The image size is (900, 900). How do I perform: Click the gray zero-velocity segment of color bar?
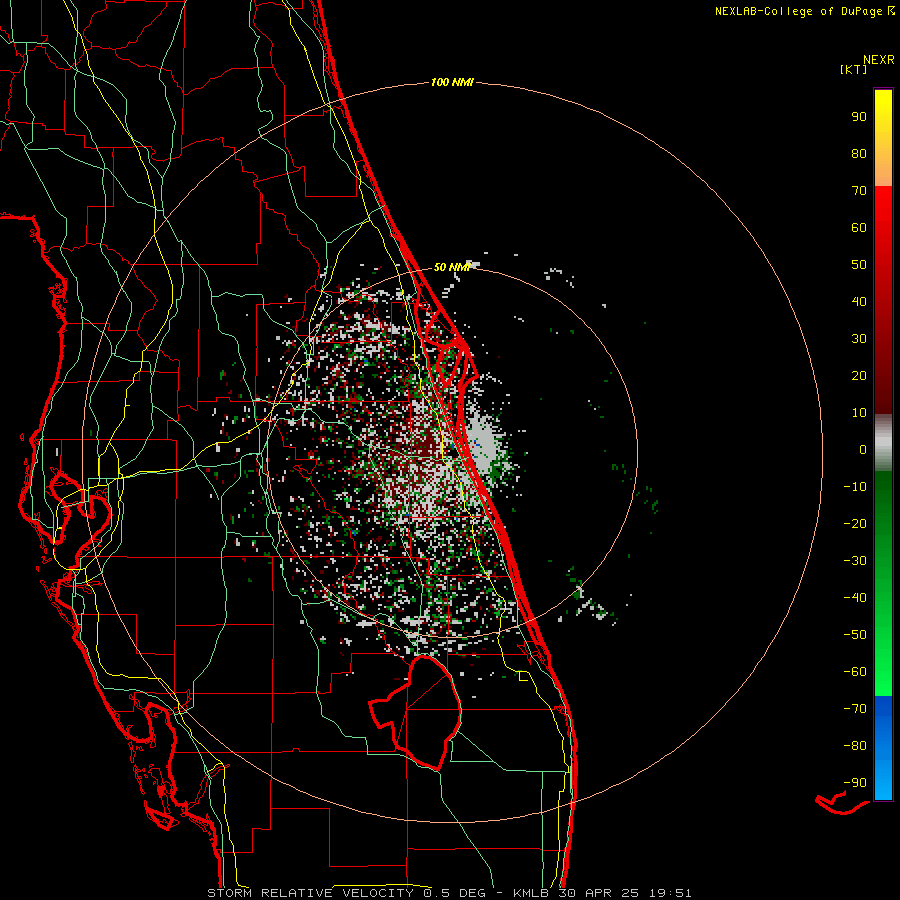(883, 443)
